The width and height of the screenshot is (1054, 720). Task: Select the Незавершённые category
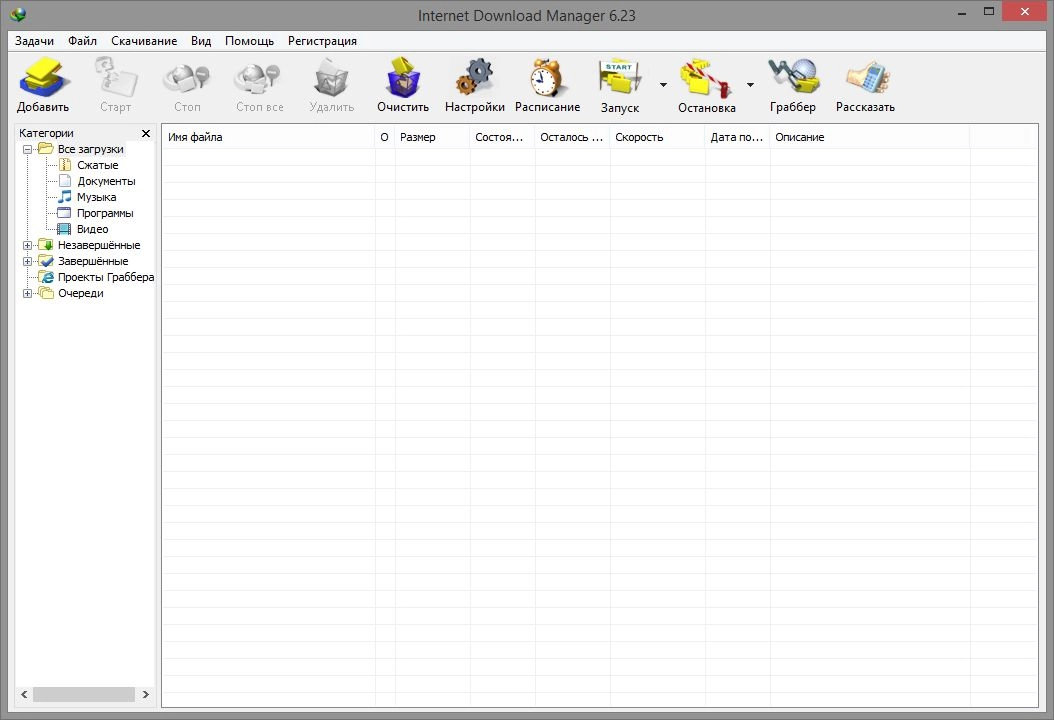click(x=99, y=245)
